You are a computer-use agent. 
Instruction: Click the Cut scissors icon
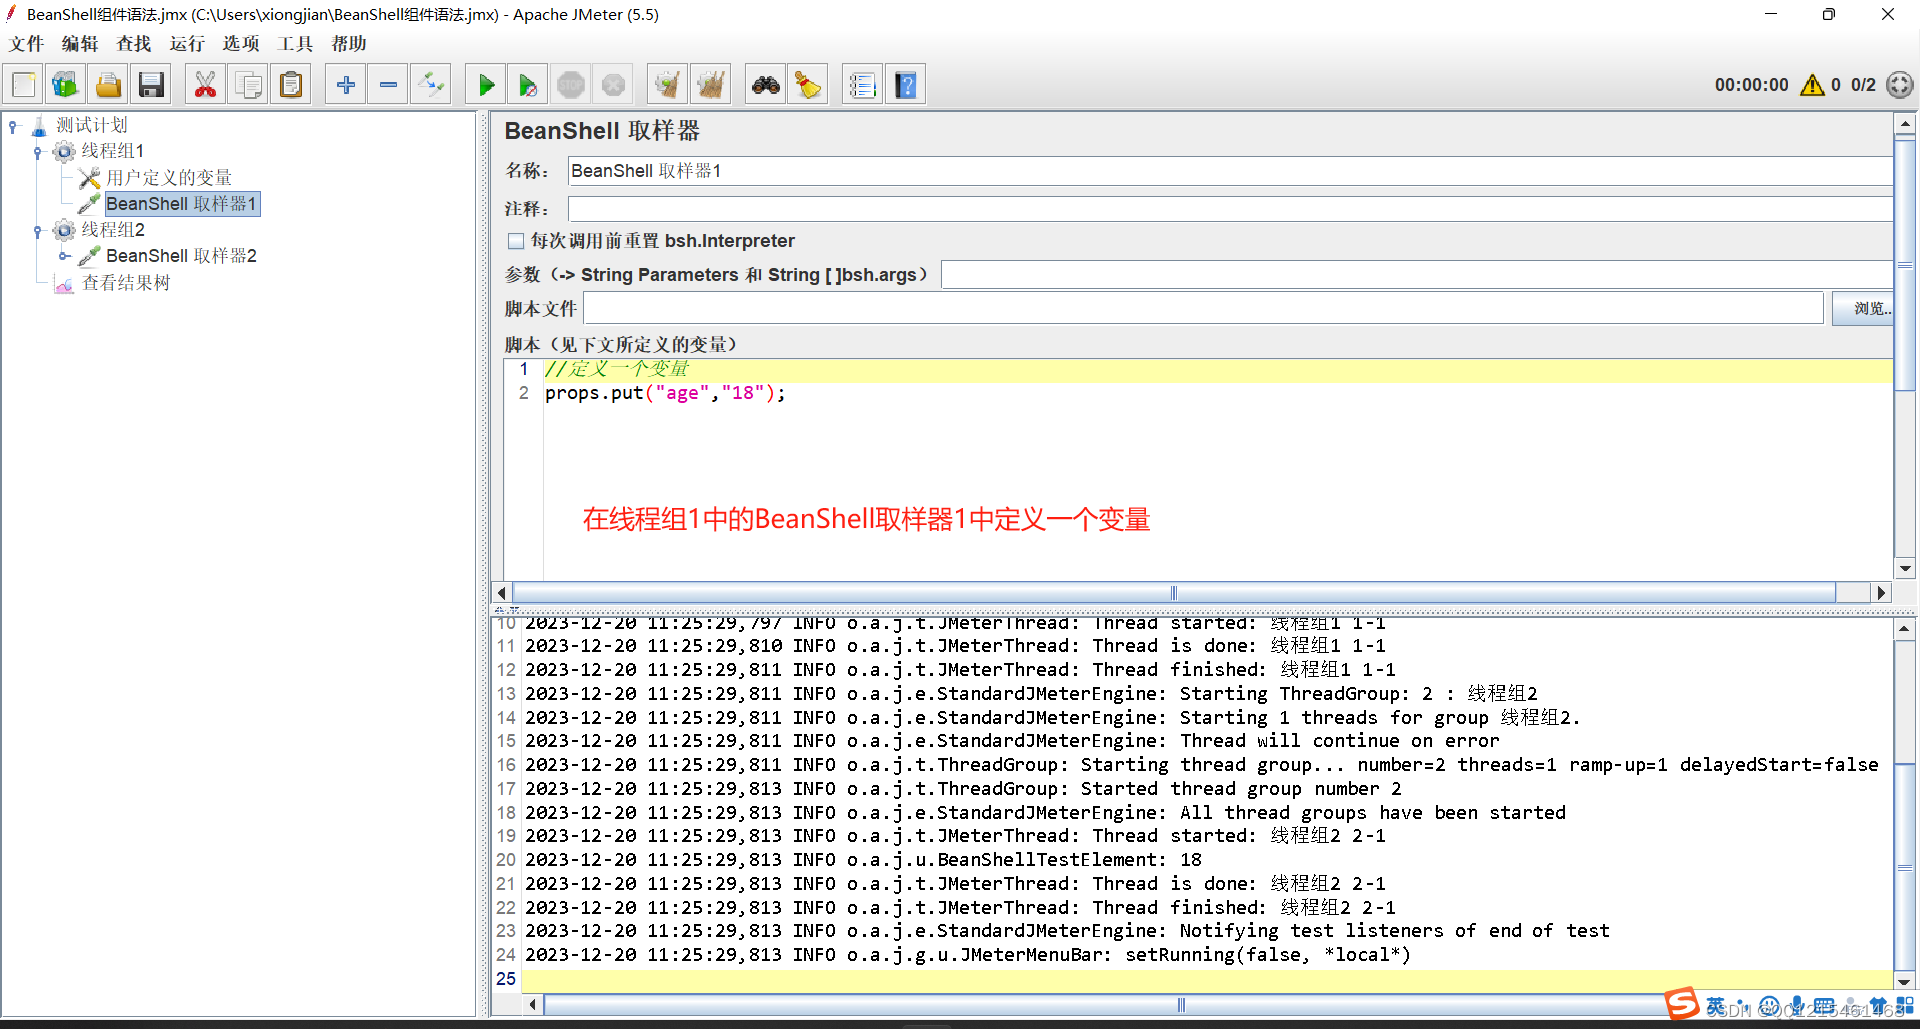205,85
